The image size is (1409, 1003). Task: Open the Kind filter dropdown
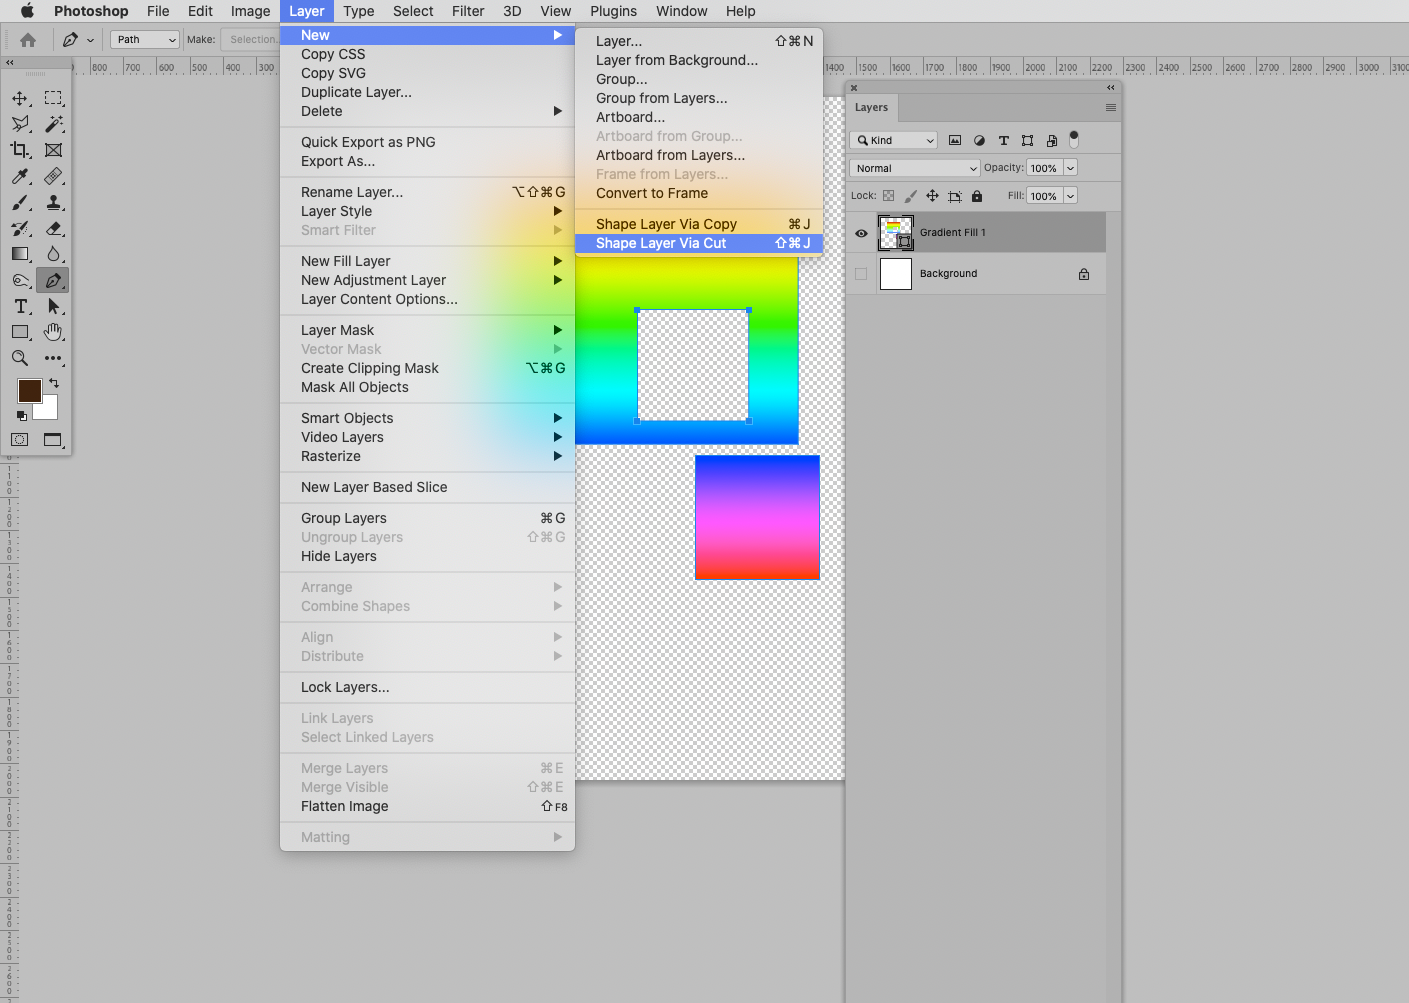click(894, 140)
